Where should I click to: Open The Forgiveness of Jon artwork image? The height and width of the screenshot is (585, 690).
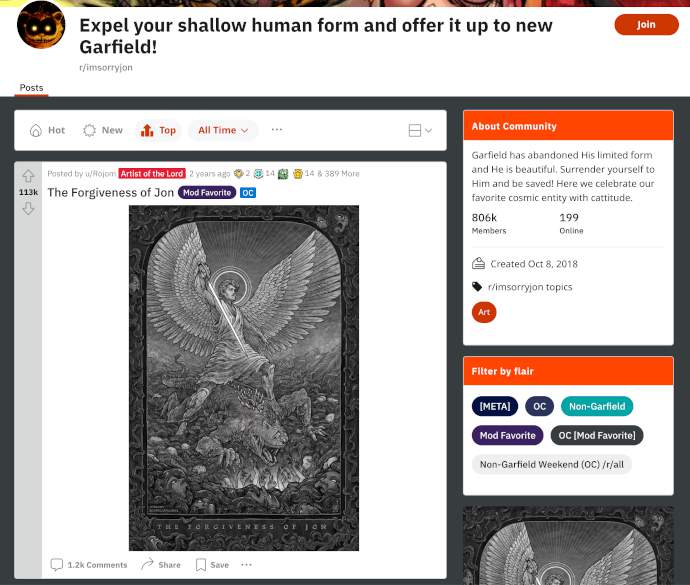pos(244,378)
